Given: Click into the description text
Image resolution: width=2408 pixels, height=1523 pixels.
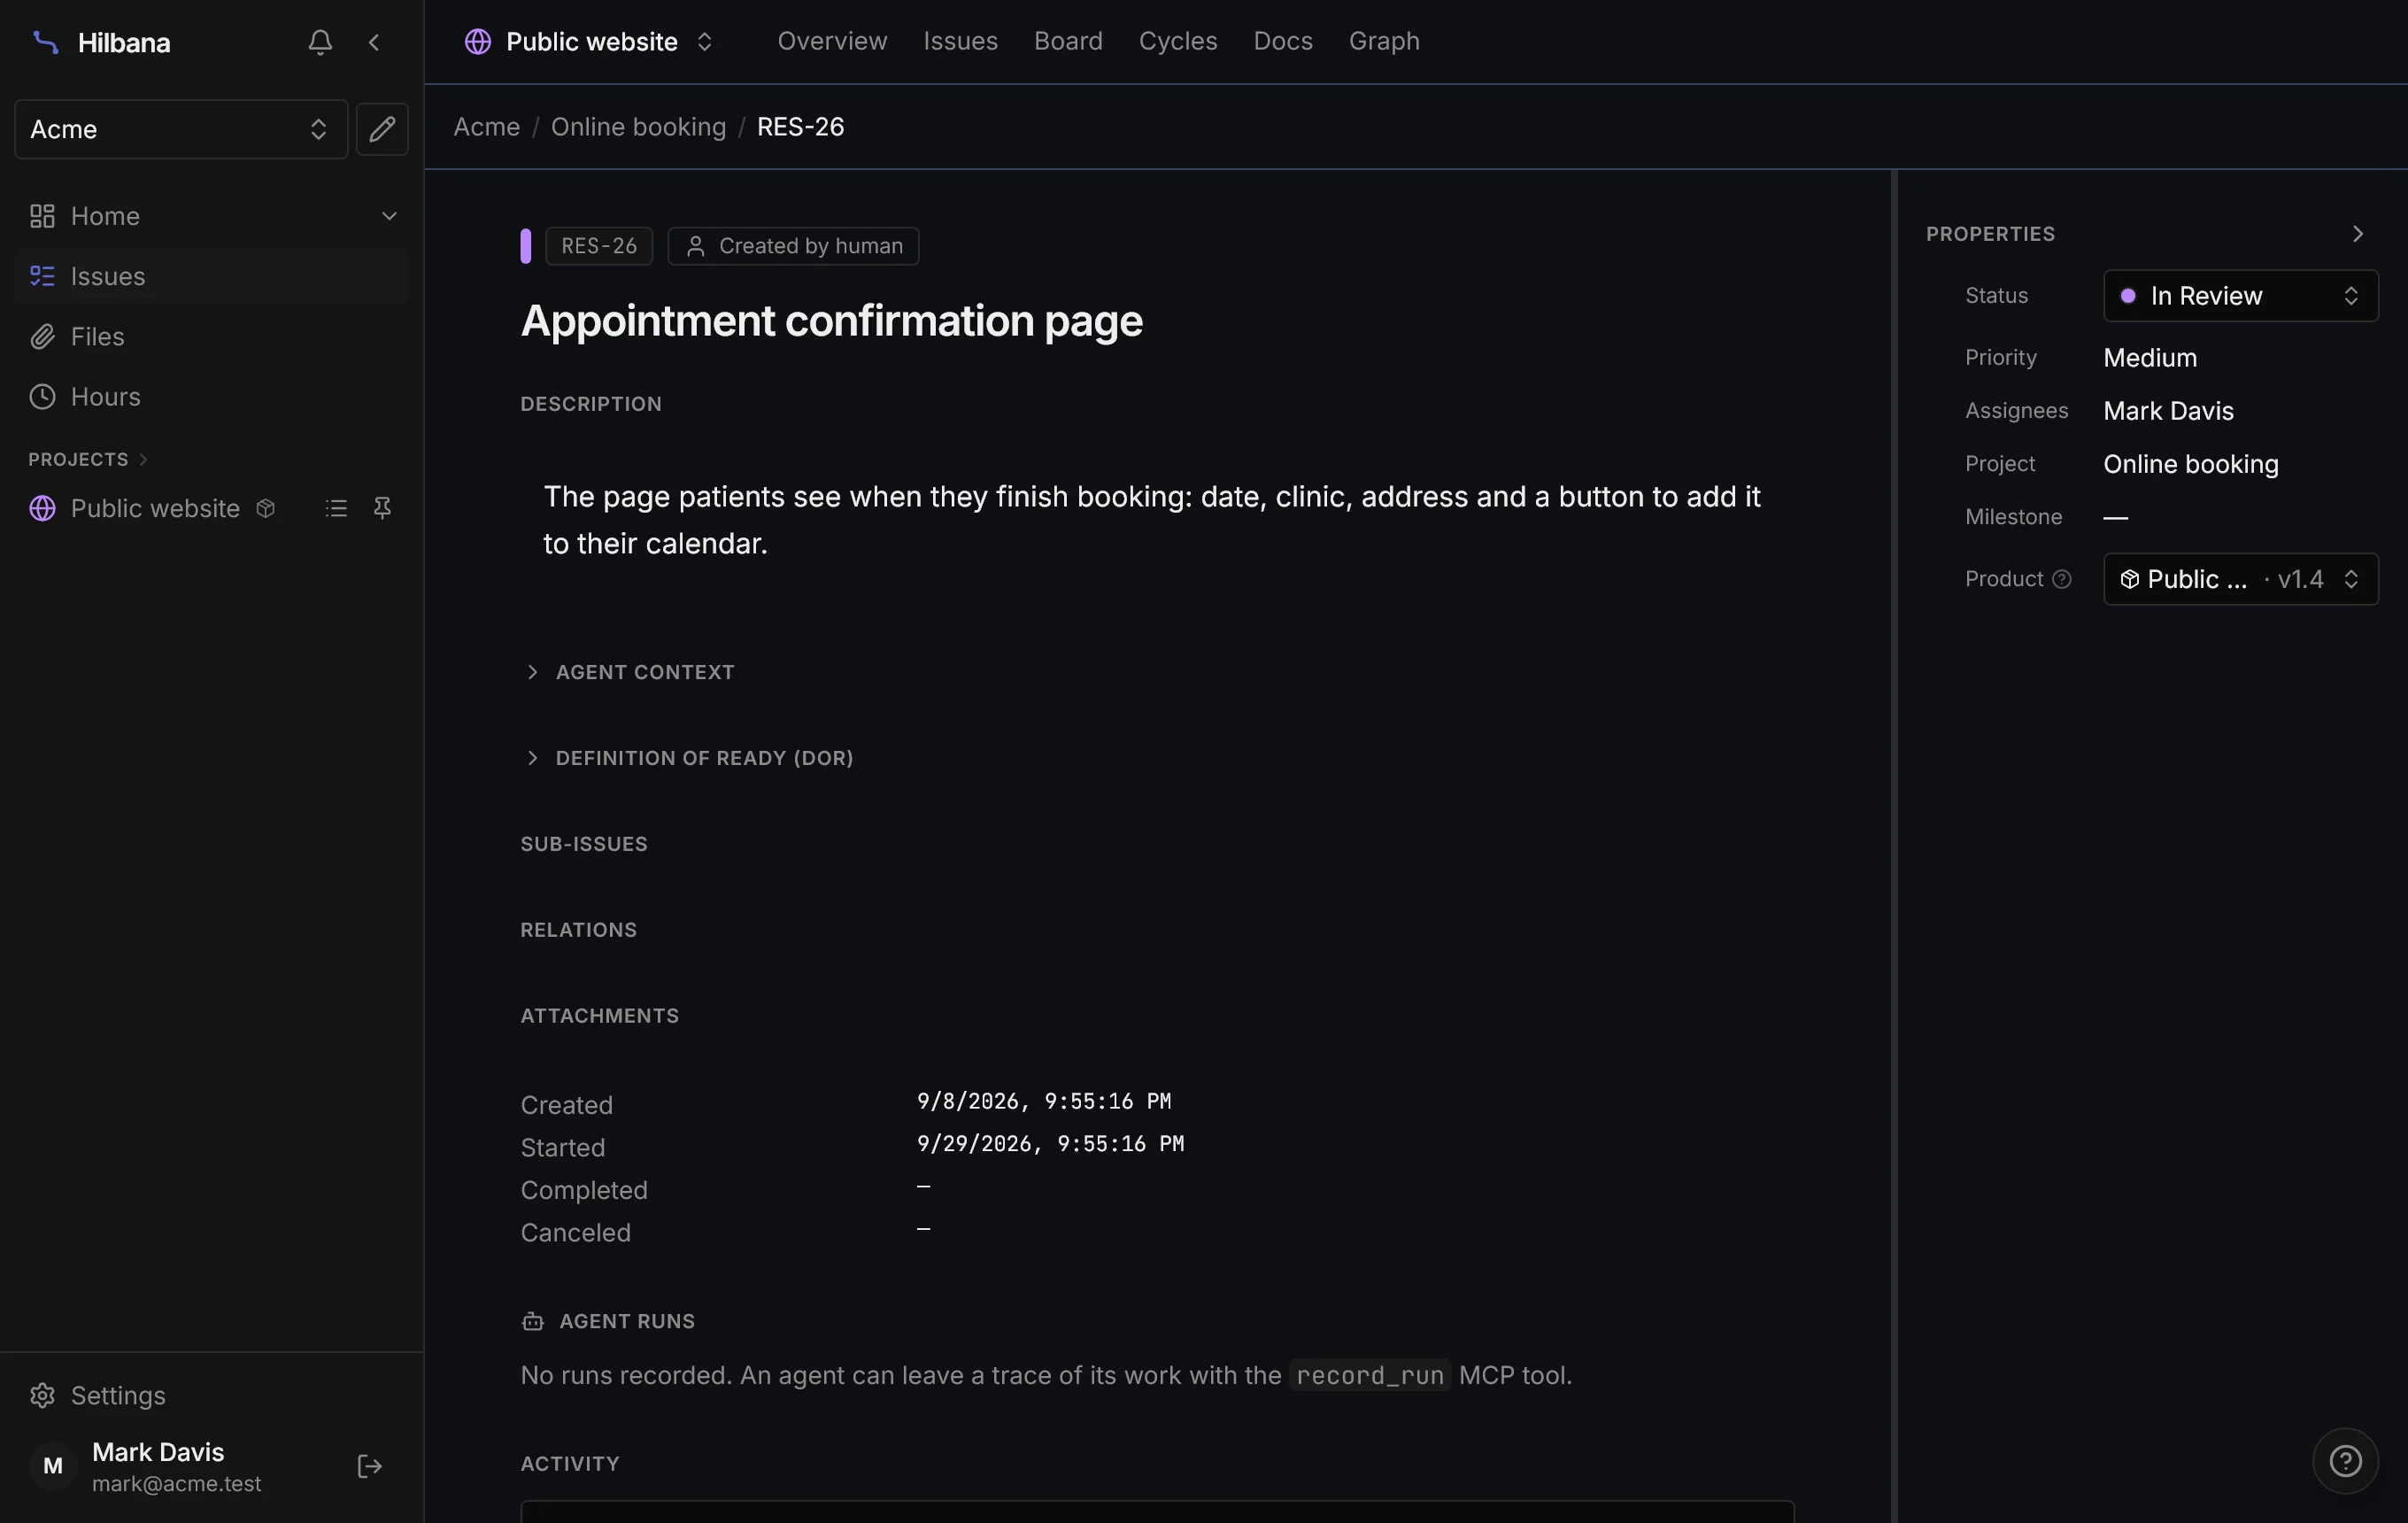Looking at the screenshot, I should [1152, 520].
